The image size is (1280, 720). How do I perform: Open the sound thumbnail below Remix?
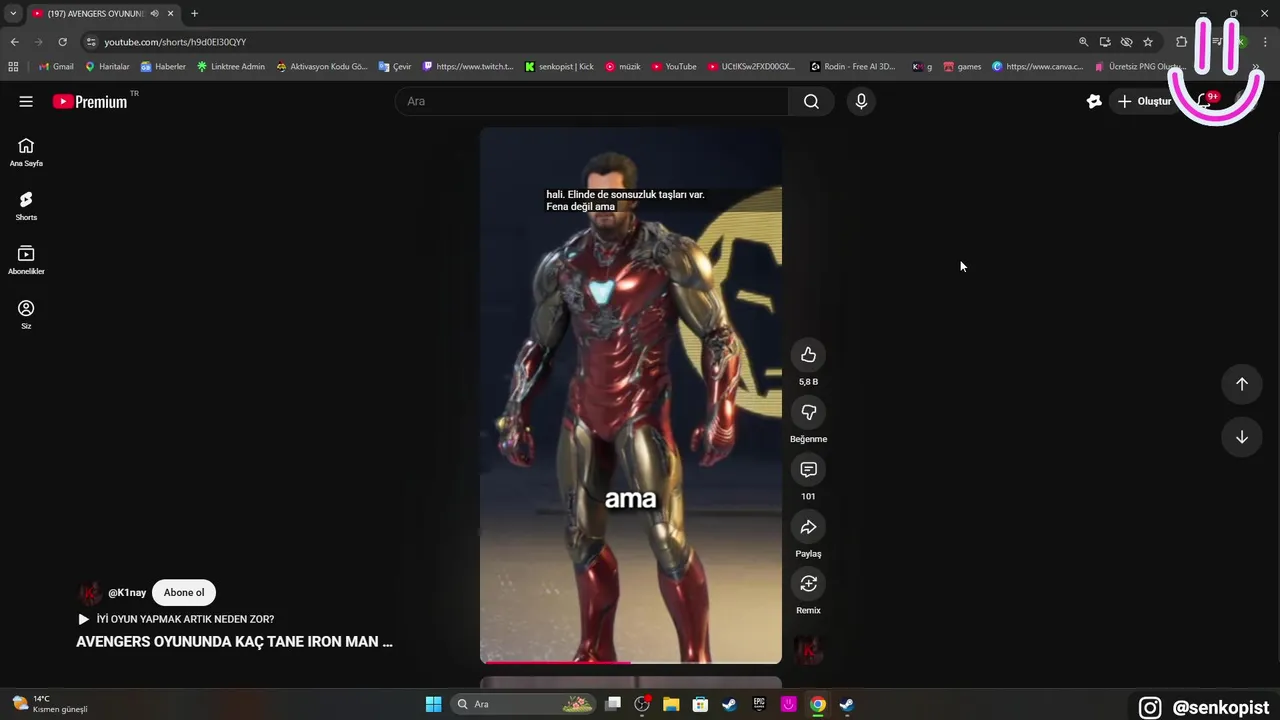click(x=808, y=651)
